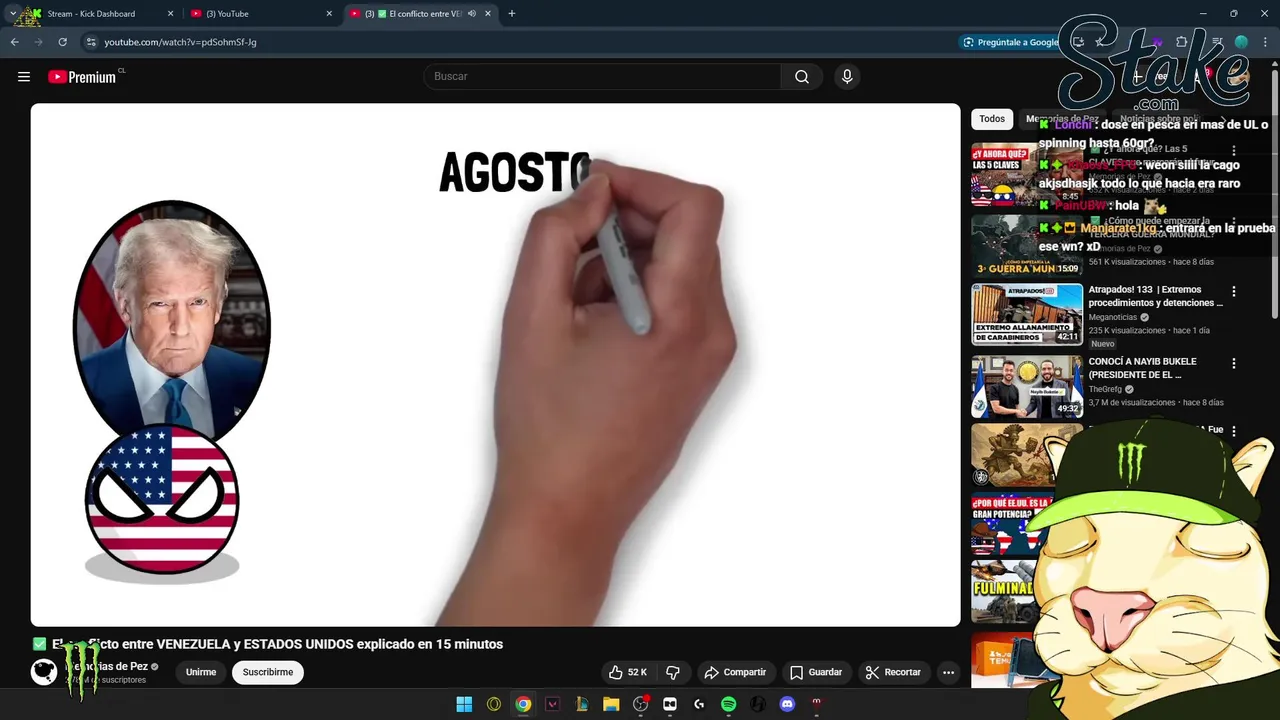This screenshot has height=720, width=1280.
Task: Open the 3ª GUERRA MUNDIAL thumbnail
Action: tap(1027, 245)
